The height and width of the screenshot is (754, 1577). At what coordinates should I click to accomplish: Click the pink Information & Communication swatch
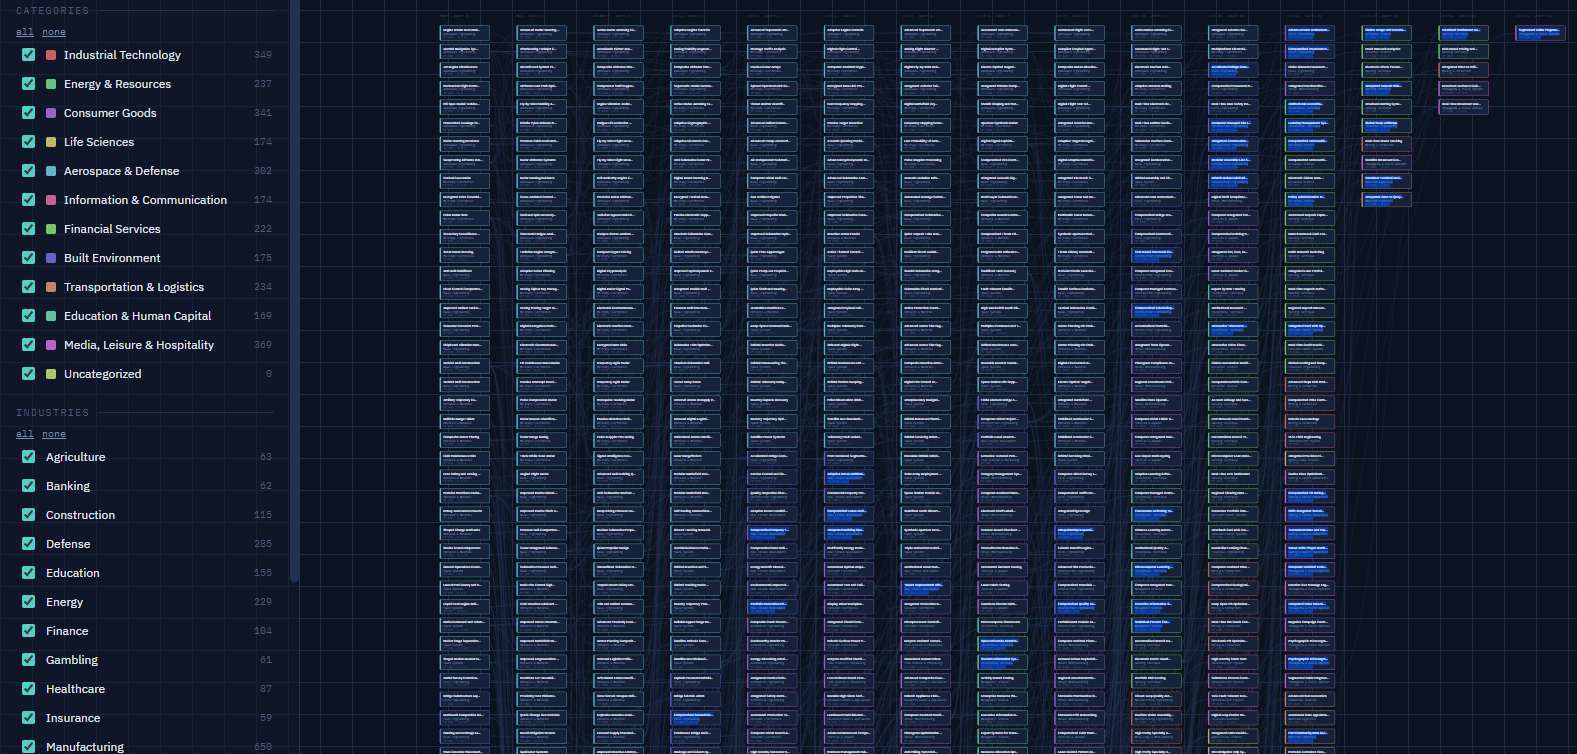(x=51, y=200)
